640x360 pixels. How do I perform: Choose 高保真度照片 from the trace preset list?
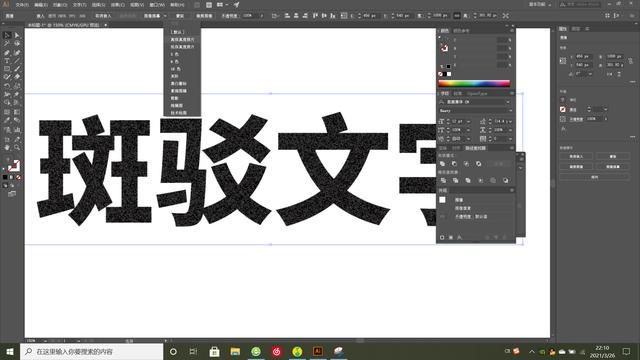point(182,40)
